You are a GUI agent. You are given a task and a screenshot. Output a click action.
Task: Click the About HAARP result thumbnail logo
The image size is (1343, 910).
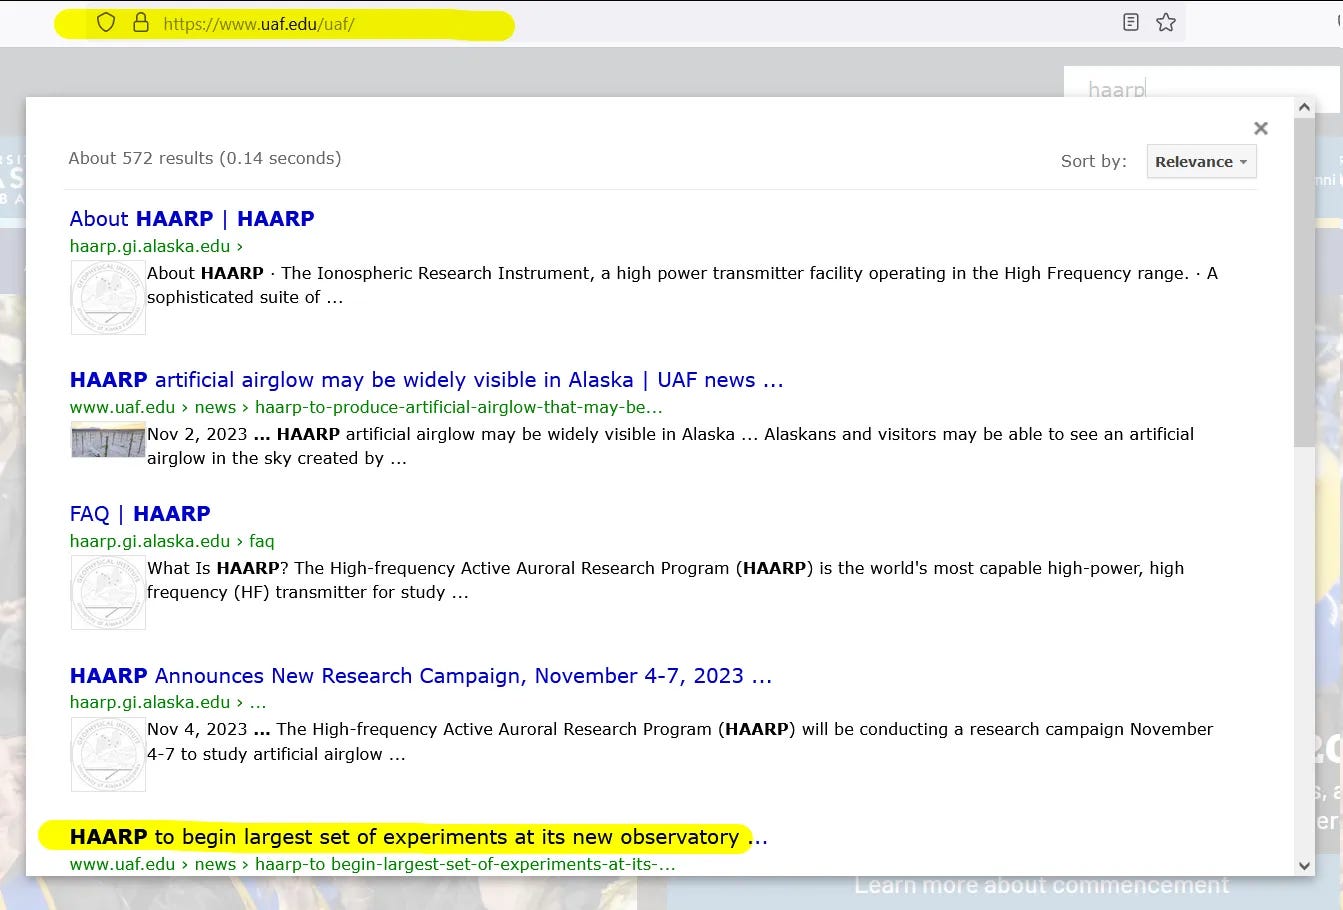tap(108, 297)
